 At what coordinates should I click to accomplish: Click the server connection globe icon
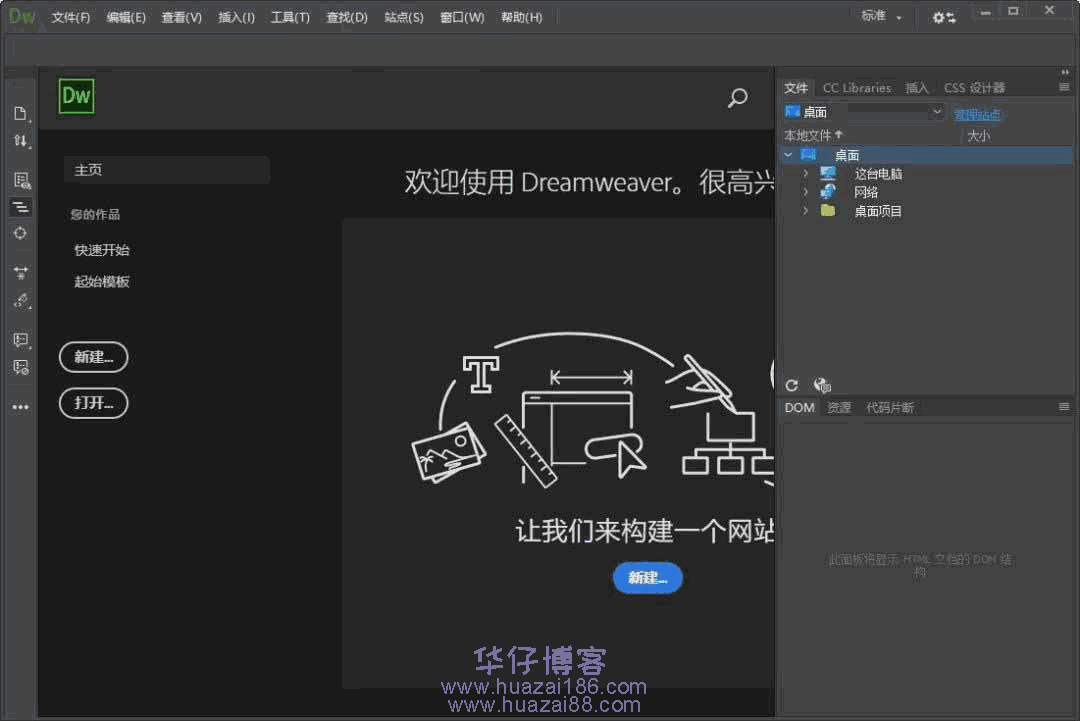822,385
